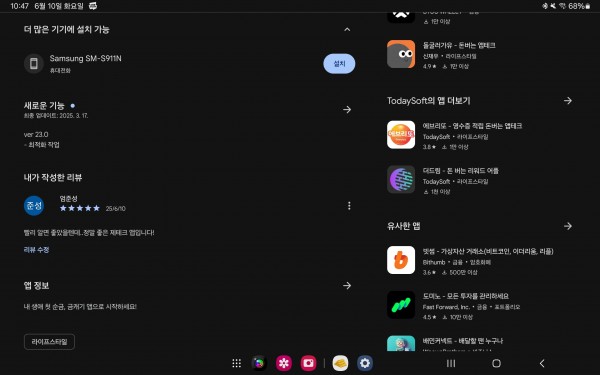The height and width of the screenshot is (375, 600).
Task: Install on Samsung SM-S911N
Action: (x=339, y=64)
